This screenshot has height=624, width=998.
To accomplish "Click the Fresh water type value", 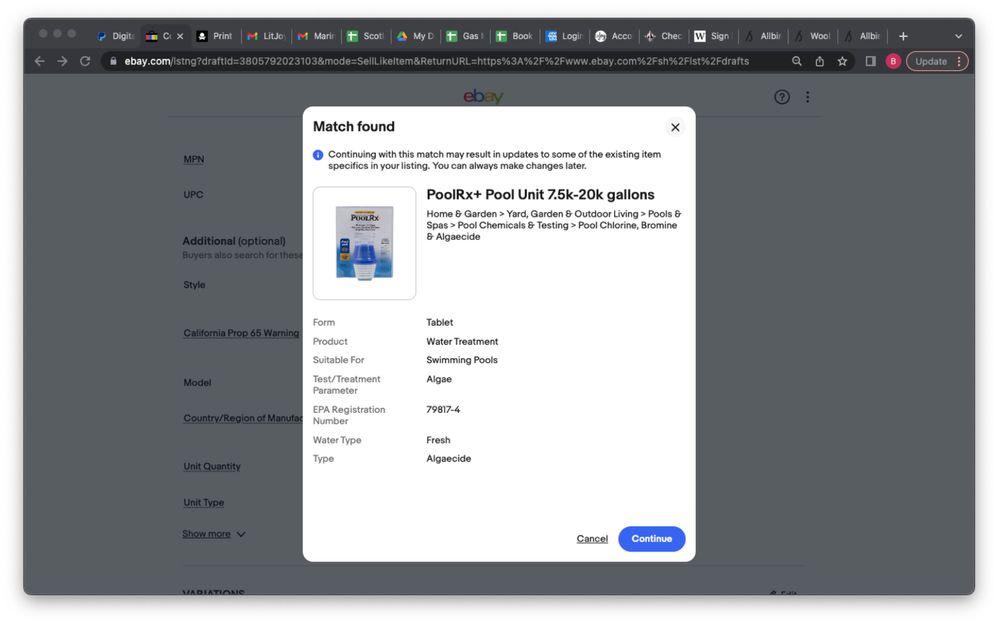I will tap(438, 441).
